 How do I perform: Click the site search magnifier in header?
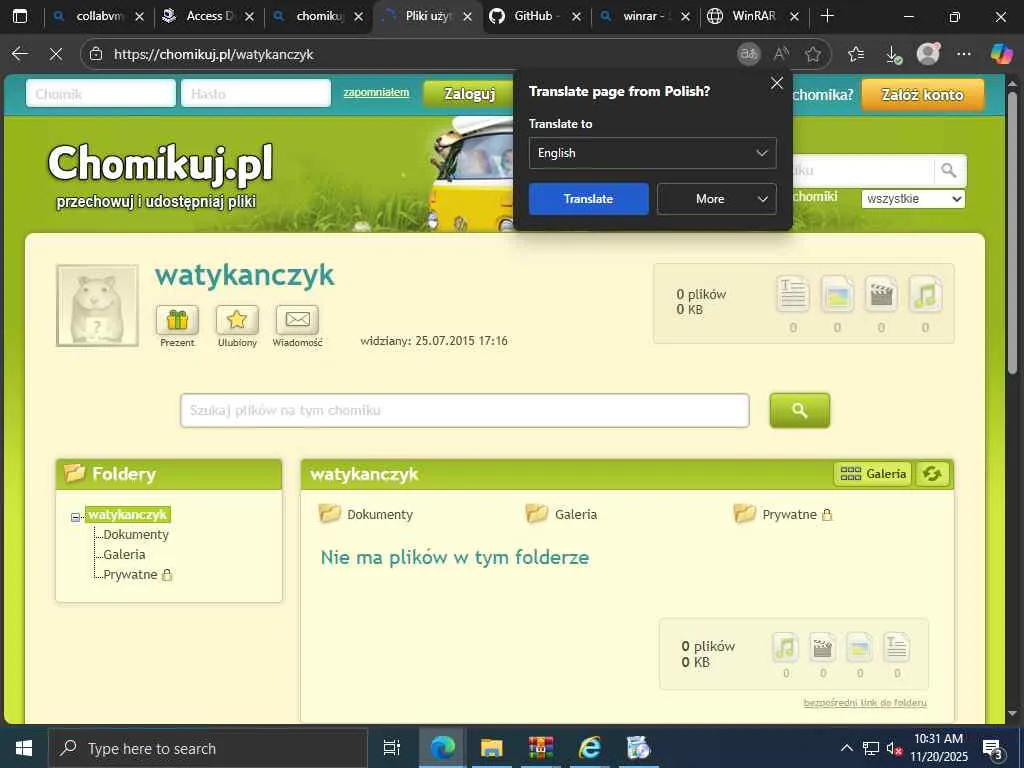tap(949, 171)
